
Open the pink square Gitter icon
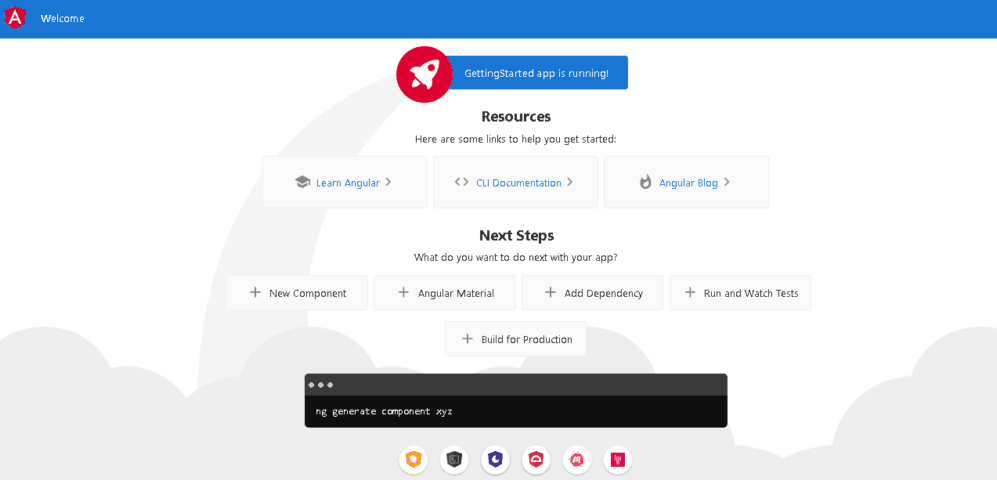[x=617, y=459]
